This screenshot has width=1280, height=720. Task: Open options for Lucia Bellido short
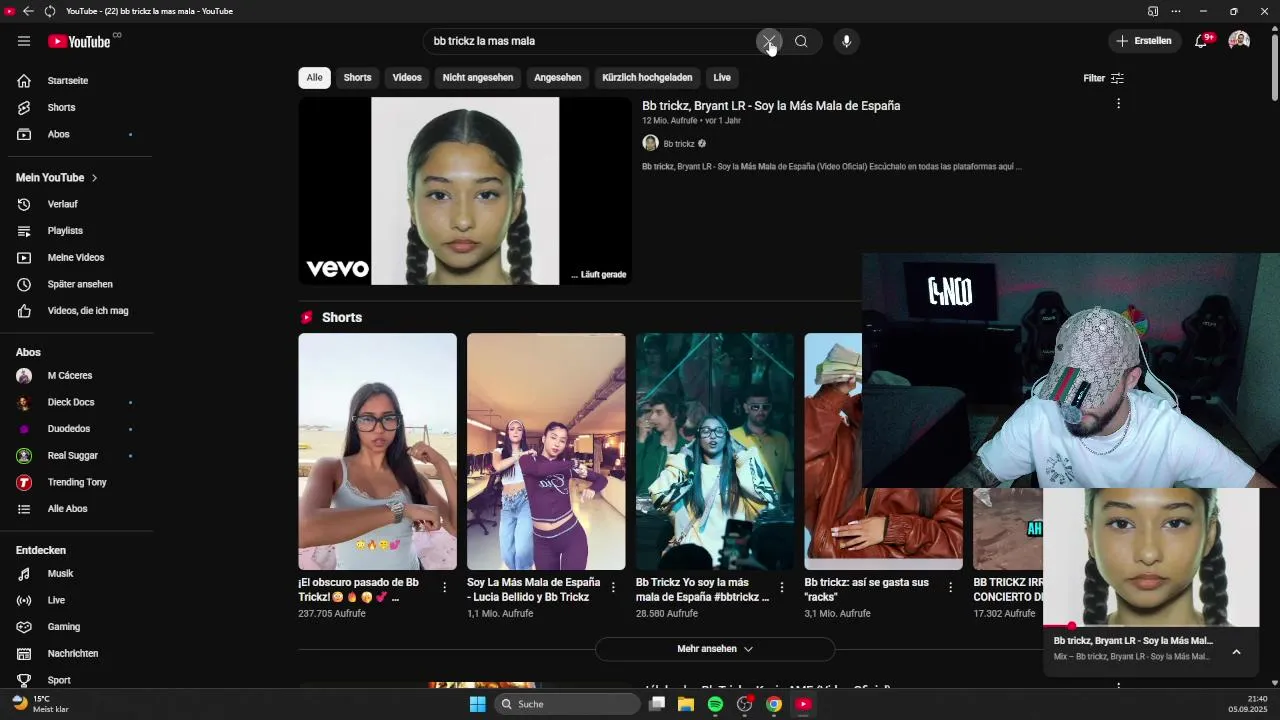[x=613, y=588]
